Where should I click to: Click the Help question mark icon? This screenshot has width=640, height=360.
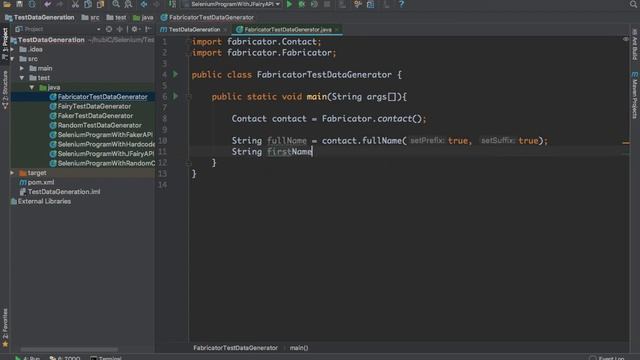[401, 4]
